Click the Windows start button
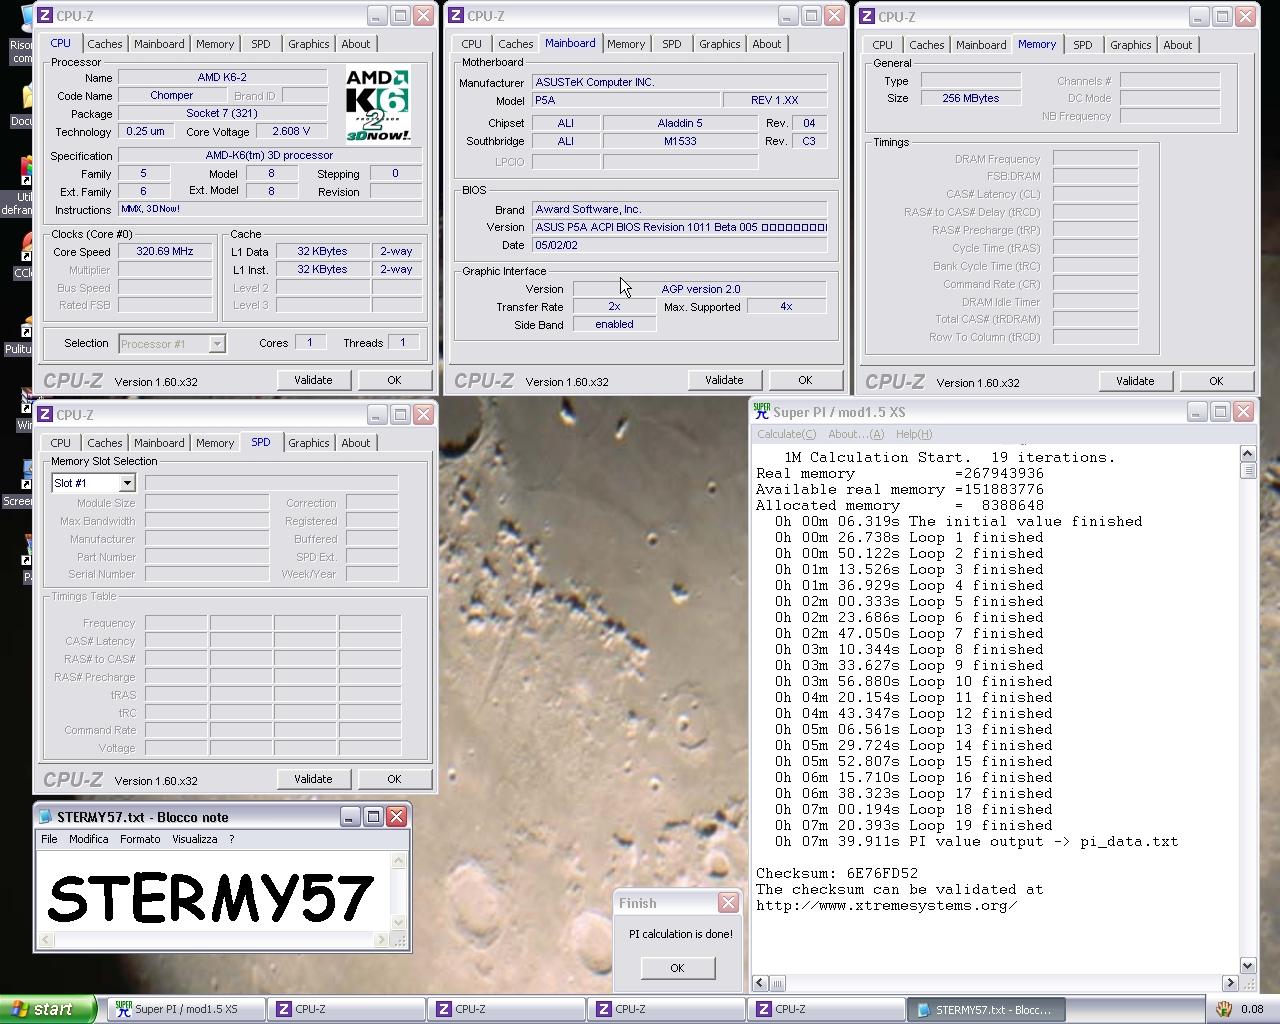This screenshot has width=1280, height=1024. (48, 1009)
